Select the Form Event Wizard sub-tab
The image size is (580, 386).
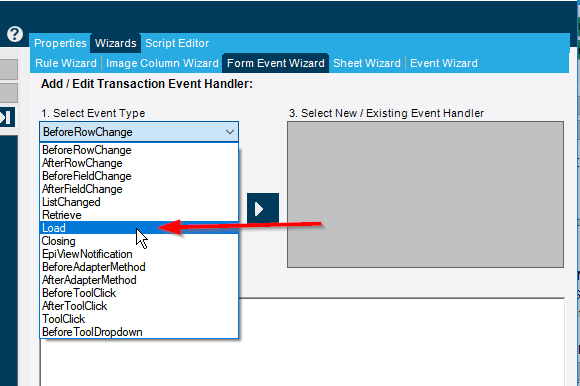pyautogui.click(x=276, y=63)
